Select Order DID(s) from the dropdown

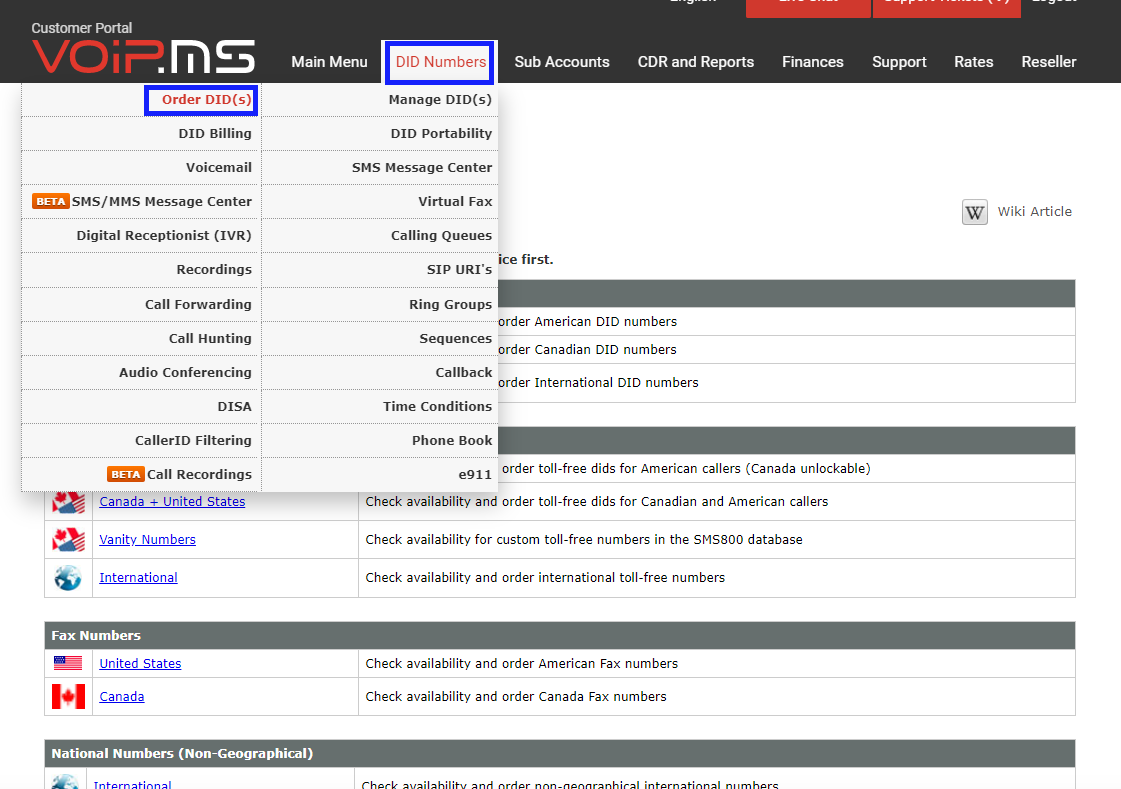(207, 100)
